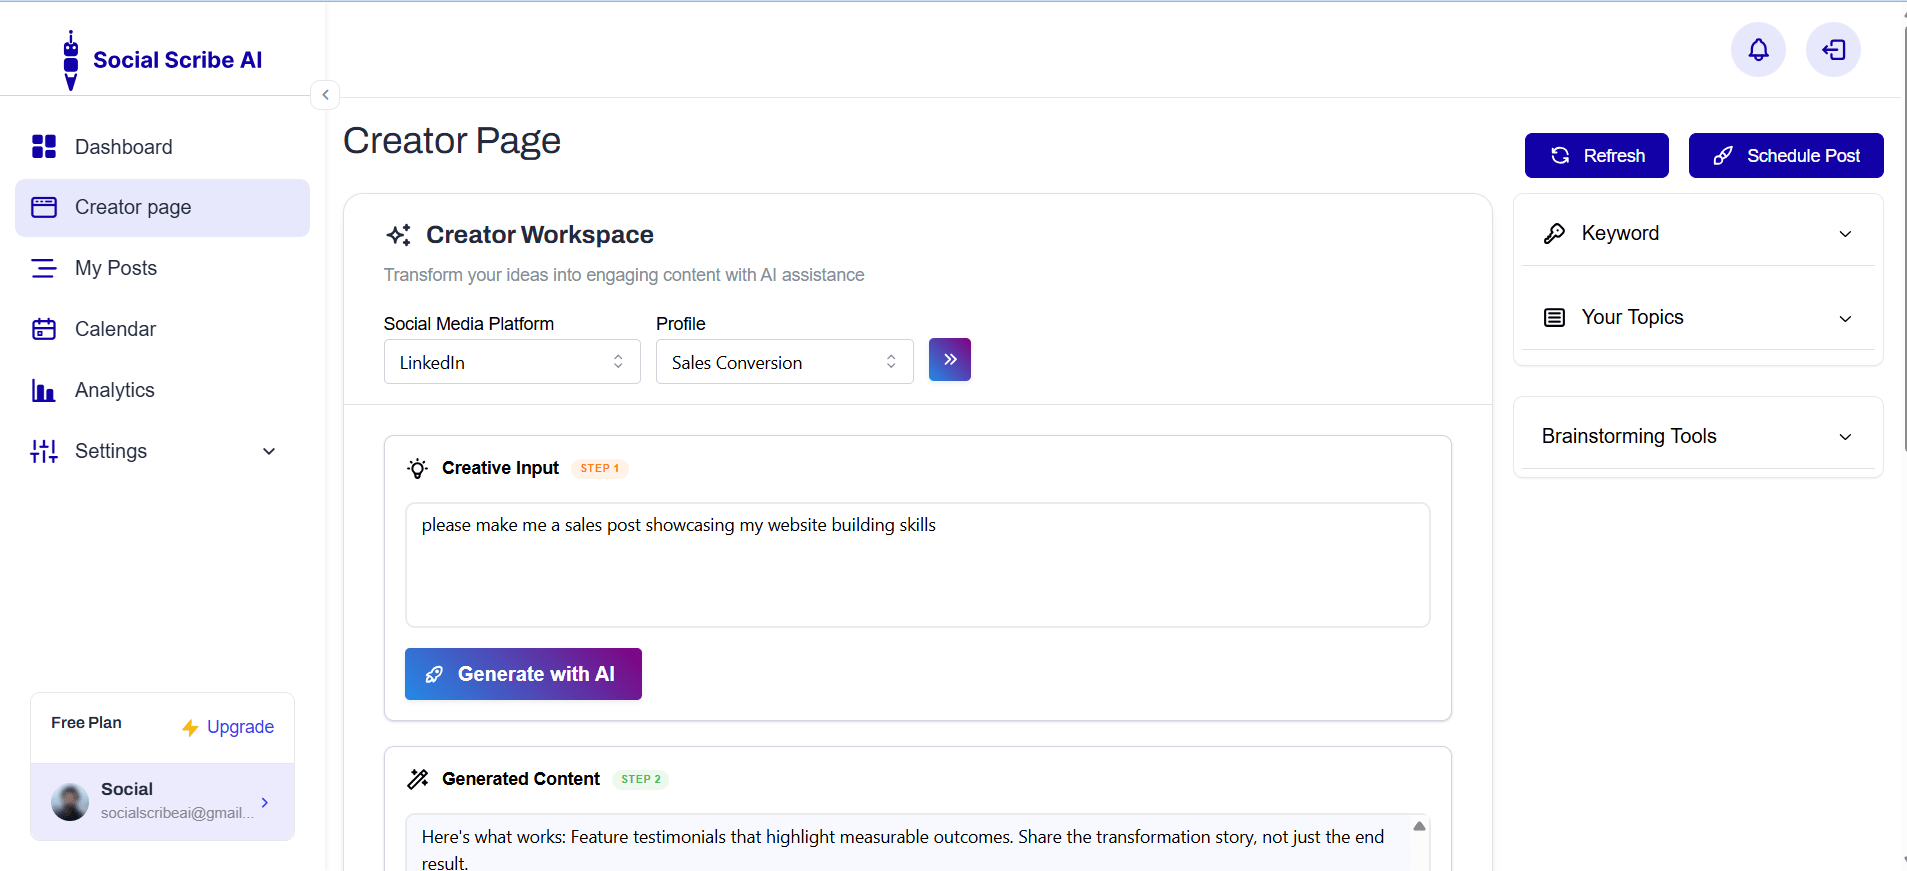Open account details chevron next to Social
This screenshot has width=1907, height=871.
[x=265, y=802]
